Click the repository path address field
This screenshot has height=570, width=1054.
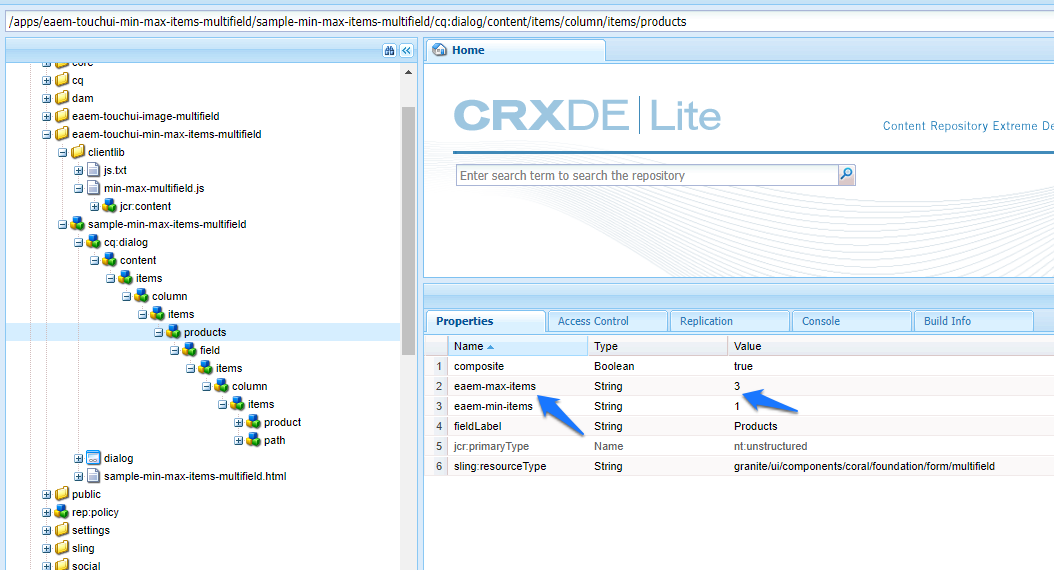click(530, 22)
